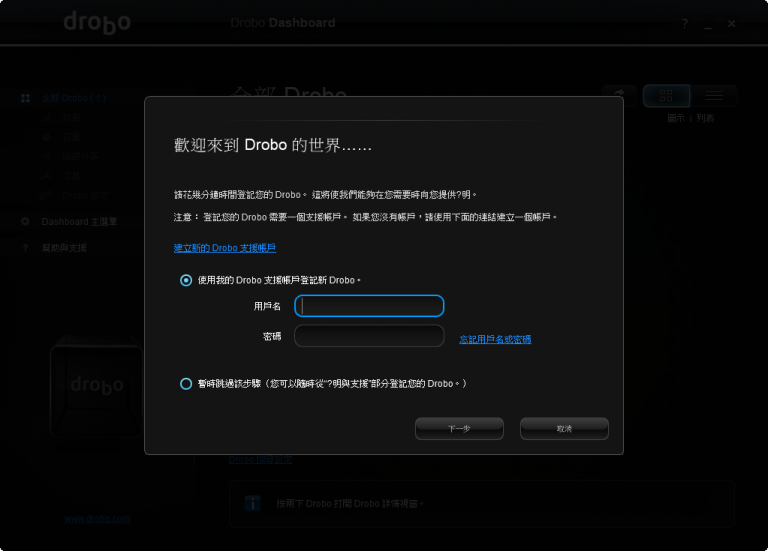The width and height of the screenshot is (768, 551).
Task: Switch to the grid icon view
Action: (666, 96)
